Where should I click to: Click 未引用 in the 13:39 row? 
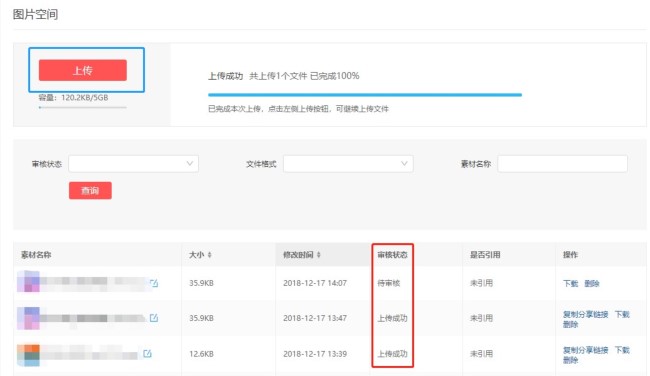481,354
